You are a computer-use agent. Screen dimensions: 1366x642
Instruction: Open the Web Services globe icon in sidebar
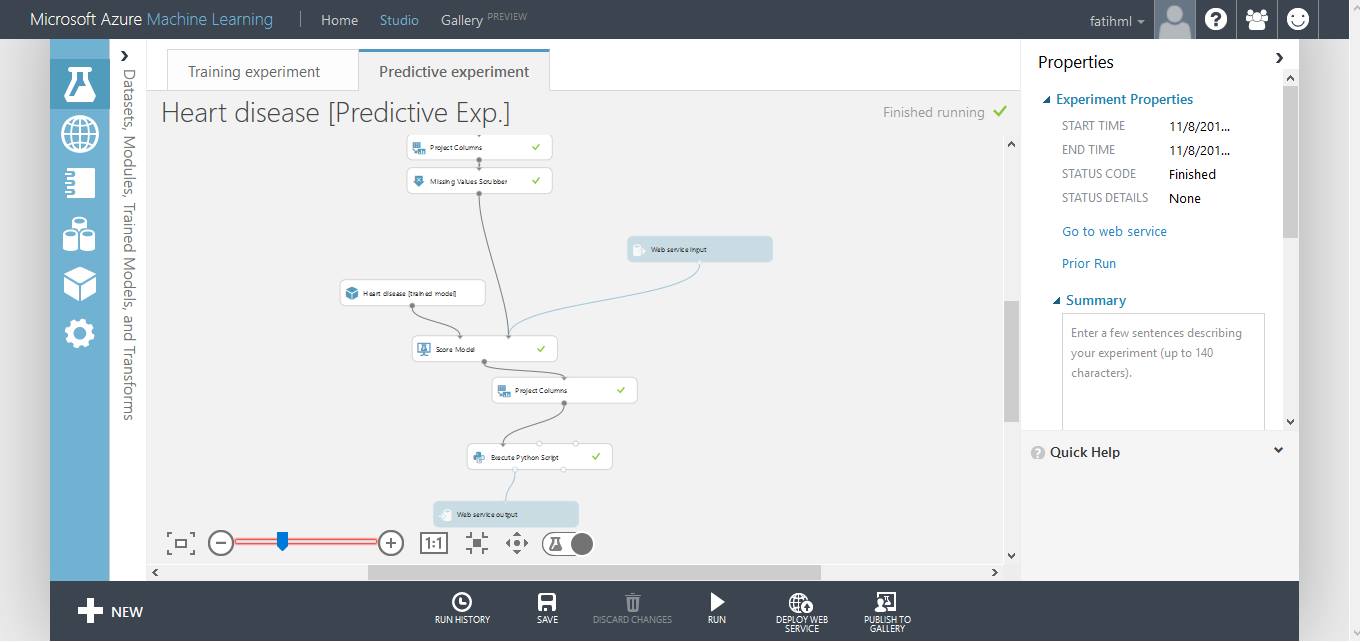tap(79, 133)
